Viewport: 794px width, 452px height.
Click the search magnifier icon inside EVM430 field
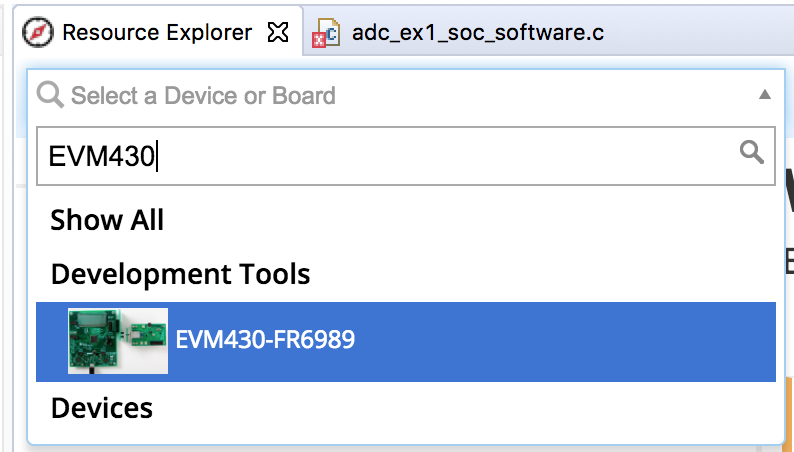click(751, 152)
